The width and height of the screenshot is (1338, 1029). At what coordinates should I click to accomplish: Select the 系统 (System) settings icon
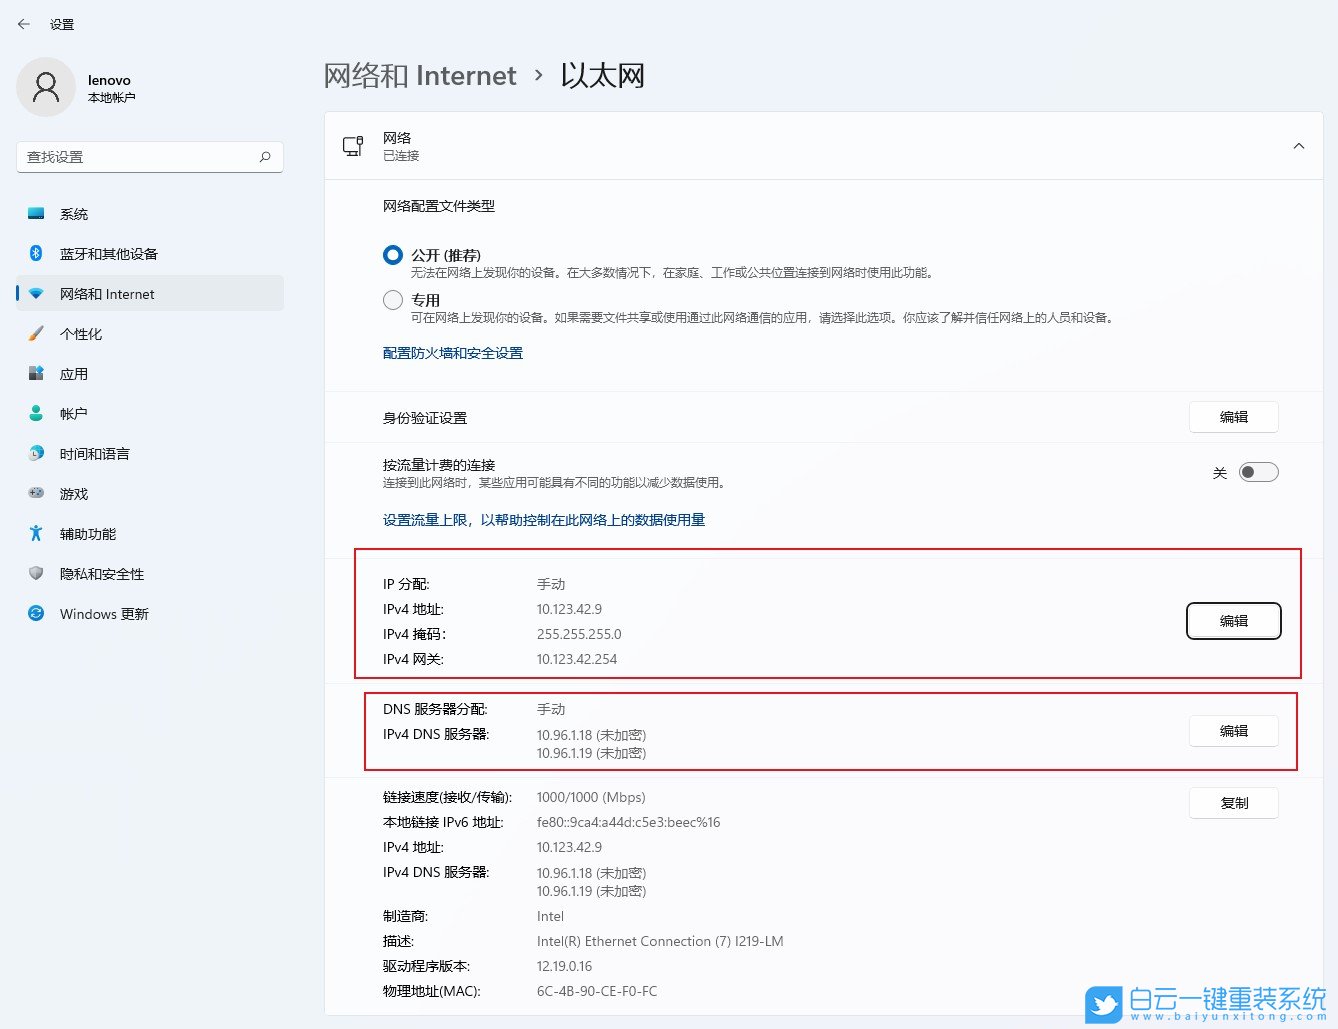36,213
